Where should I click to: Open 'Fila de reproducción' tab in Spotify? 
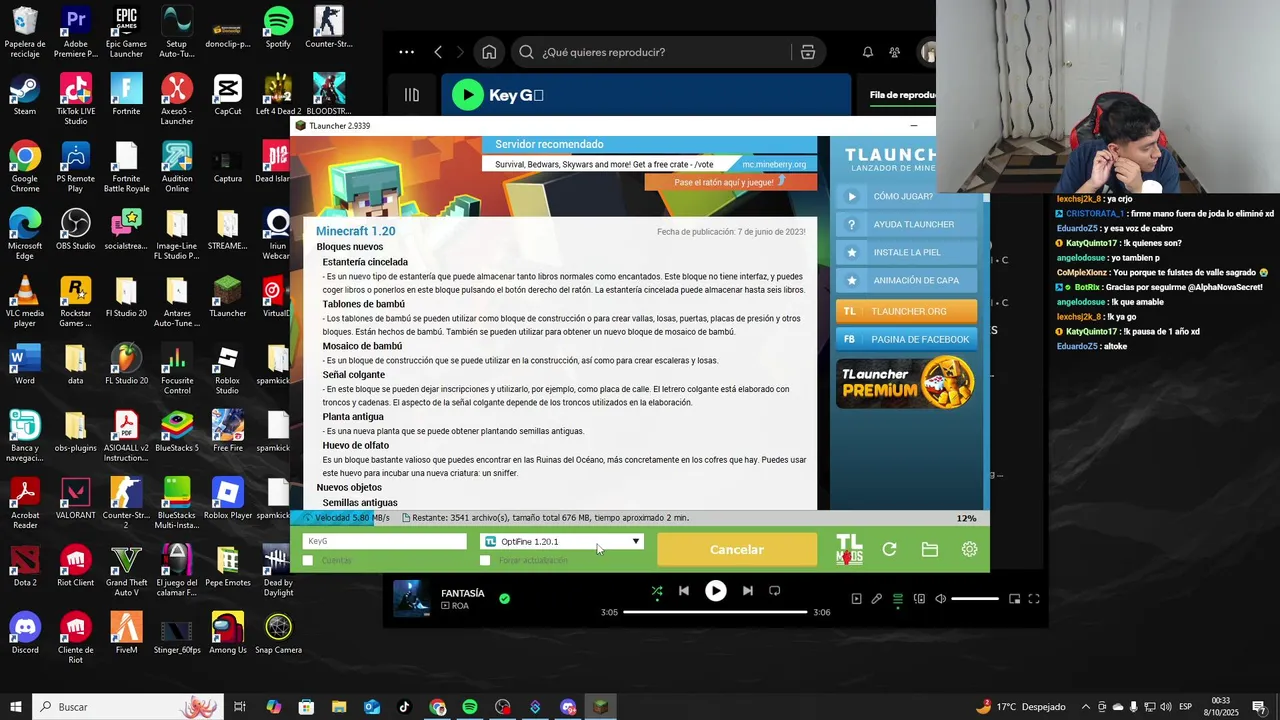[x=902, y=95]
